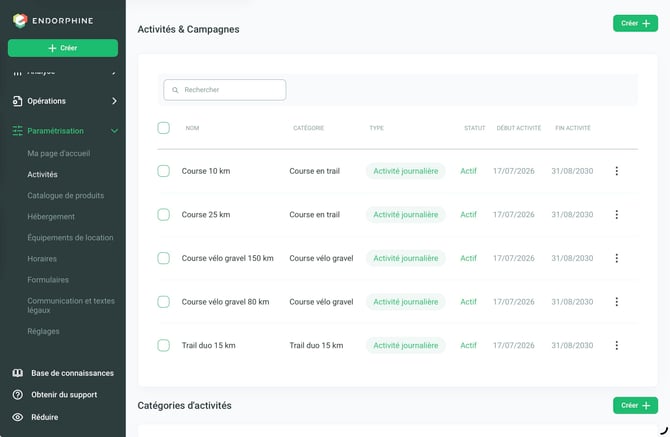670x437 pixels.
Task: Click 'Course vélo gravel' category of 150 km row
Action: click(x=321, y=258)
